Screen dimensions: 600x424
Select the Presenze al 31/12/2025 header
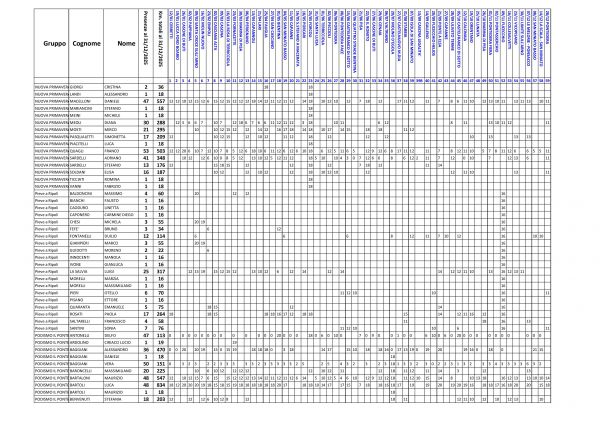(x=146, y=40)
